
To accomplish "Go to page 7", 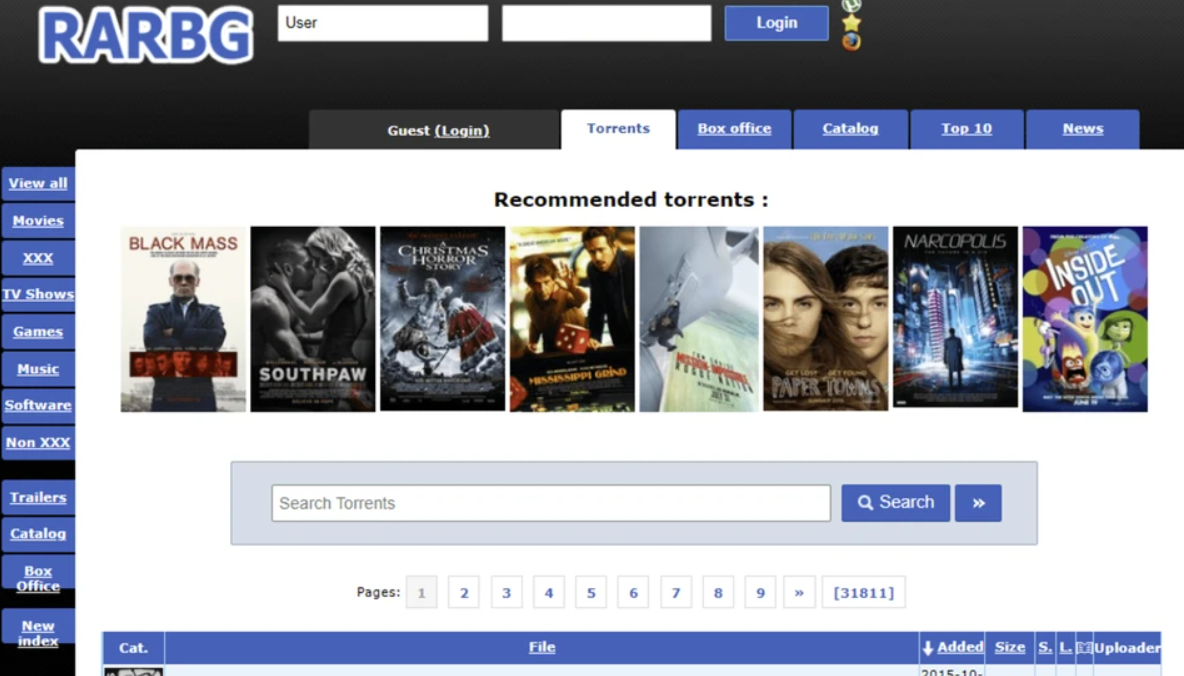I will click(x=676, y=593).
